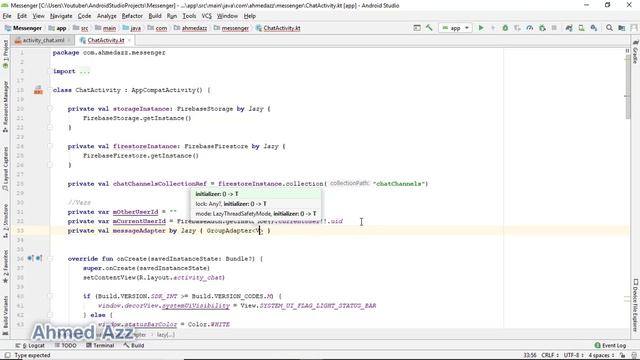Select hint starting with lock: Any?
The height and width of the screenshot is (360, 640).
[256, 204]
